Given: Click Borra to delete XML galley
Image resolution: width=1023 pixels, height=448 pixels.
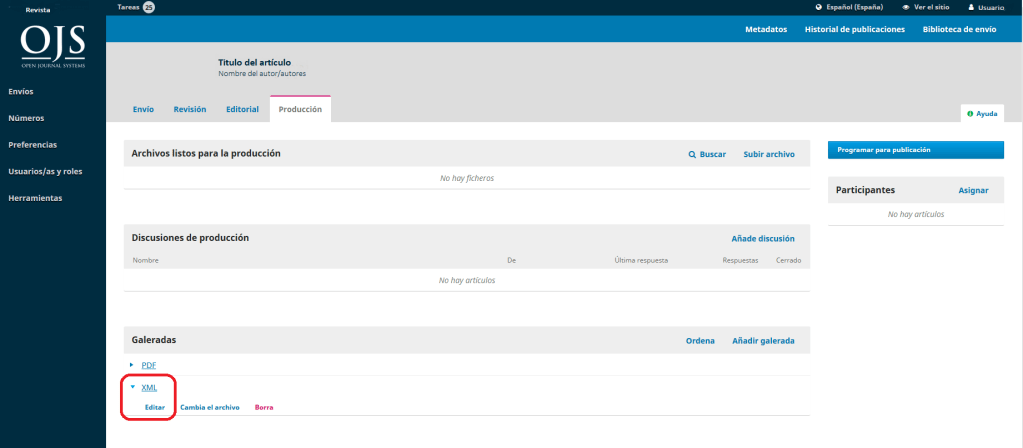Looking at the screenshot, I should [x=264, y=408].
